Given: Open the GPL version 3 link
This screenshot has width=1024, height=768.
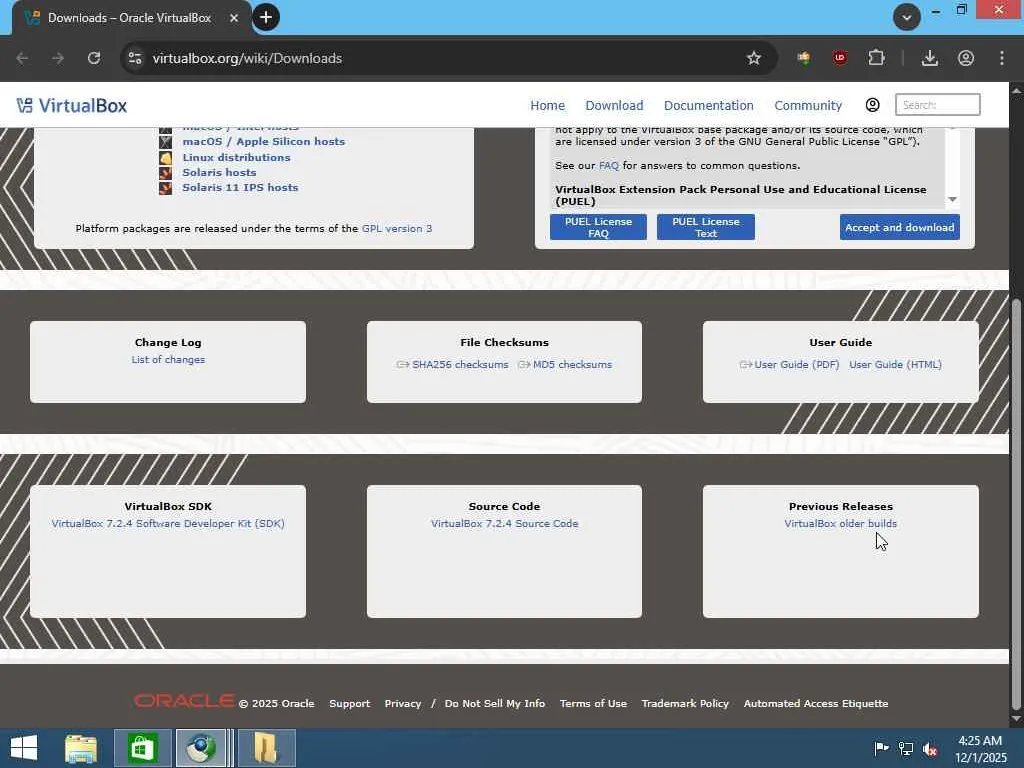Looking at the screenshot, I should (397, 229).
